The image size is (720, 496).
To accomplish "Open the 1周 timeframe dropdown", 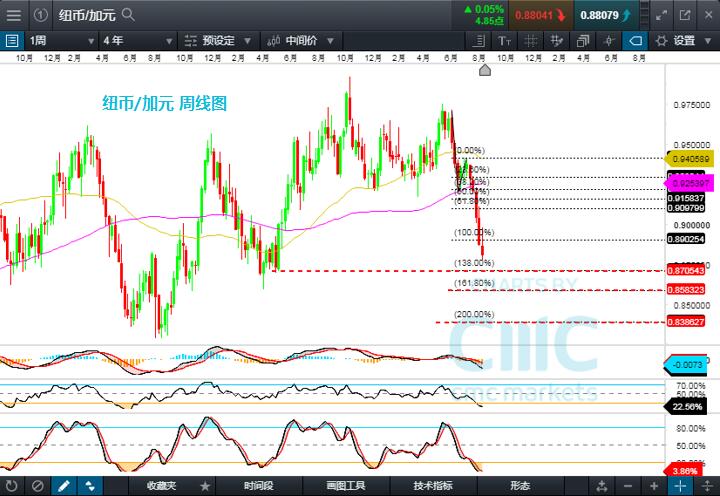I will point(55,41).
